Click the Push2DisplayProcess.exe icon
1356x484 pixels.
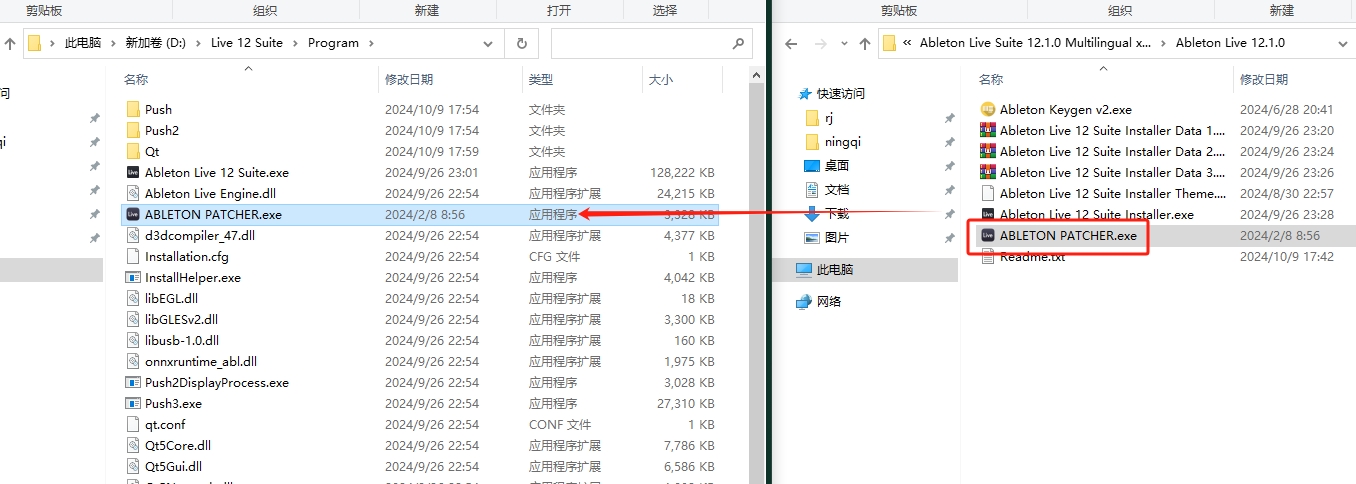134,382
